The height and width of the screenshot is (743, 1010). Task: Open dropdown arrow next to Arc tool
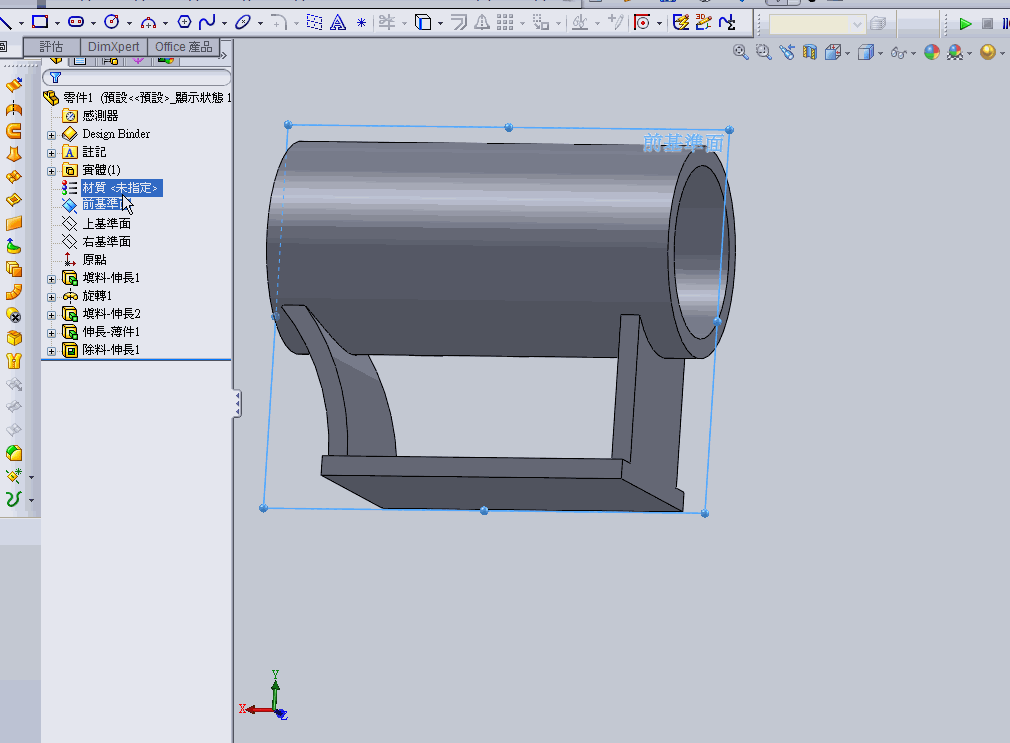pyautogui.click(x=166, y=23)
